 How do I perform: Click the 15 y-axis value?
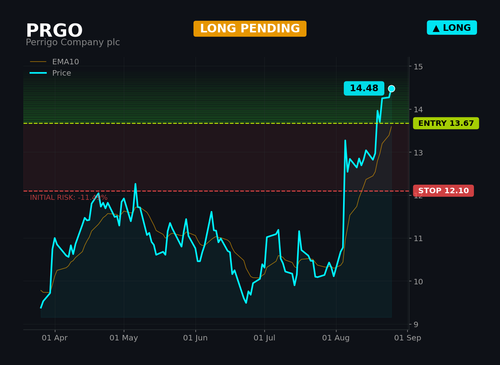tap(418, 67)
